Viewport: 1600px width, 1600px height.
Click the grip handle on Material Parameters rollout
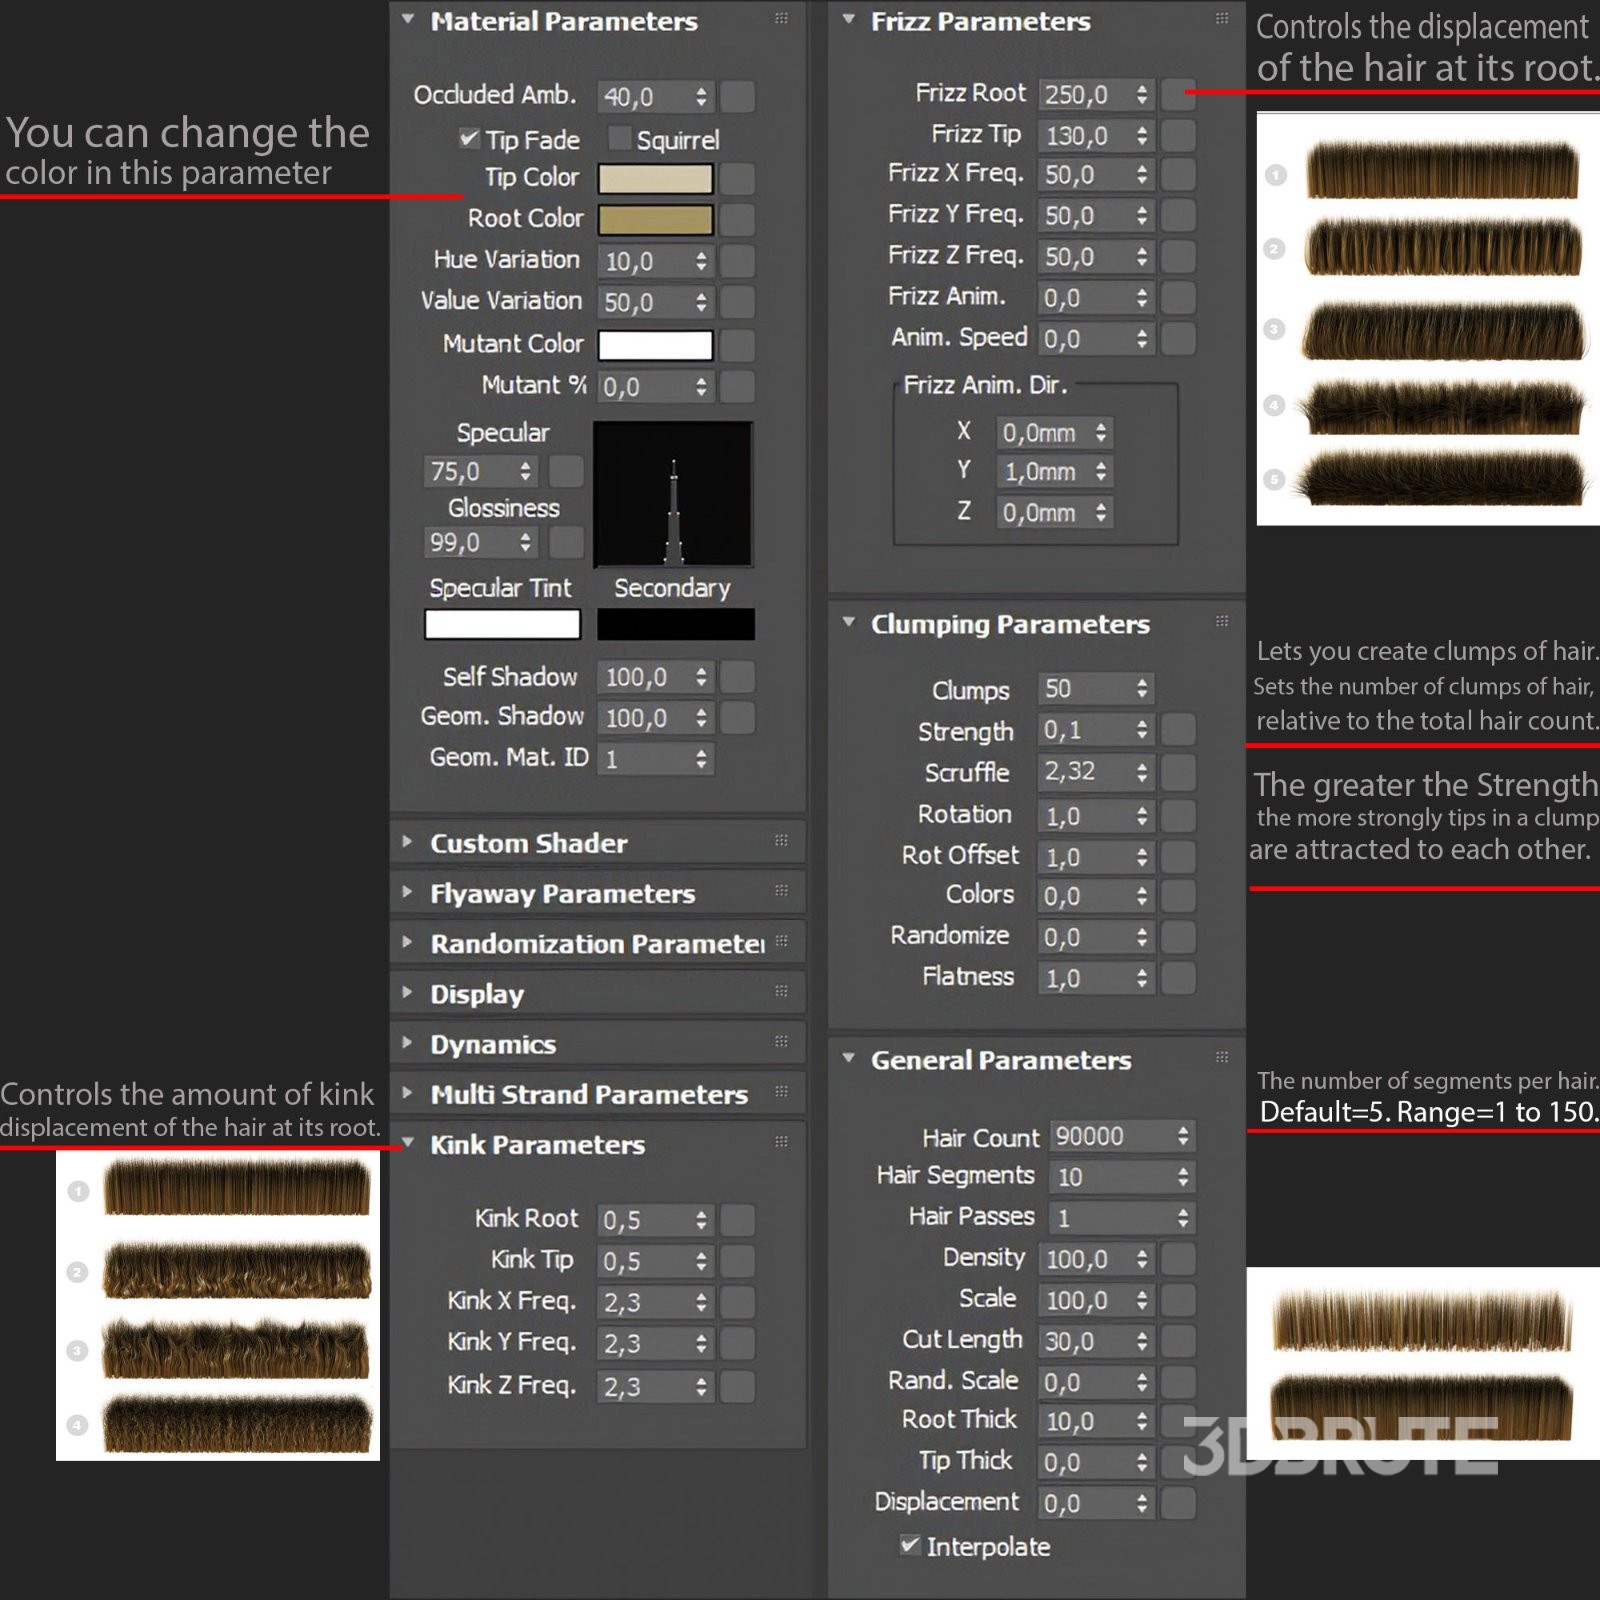tap(781, 19)
